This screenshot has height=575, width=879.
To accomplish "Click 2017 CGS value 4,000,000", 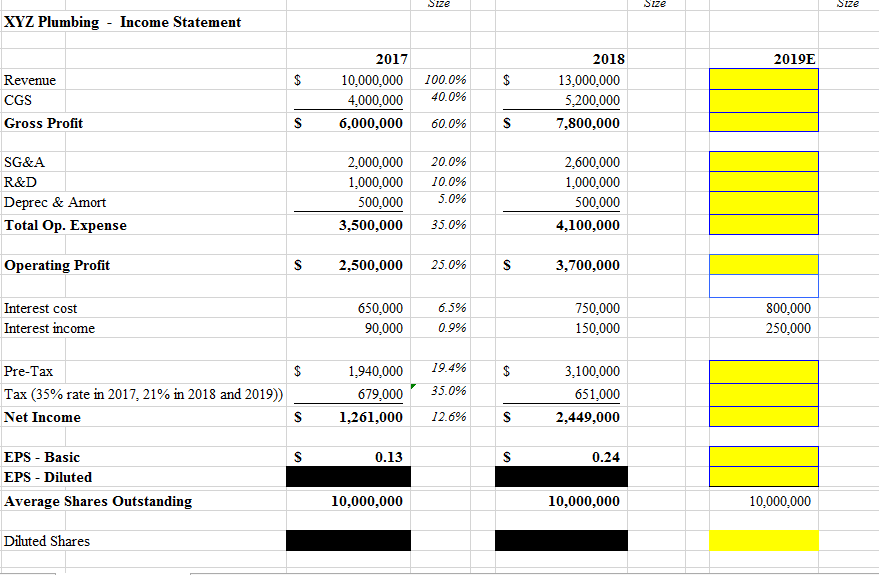I will [x=376, y=100].
